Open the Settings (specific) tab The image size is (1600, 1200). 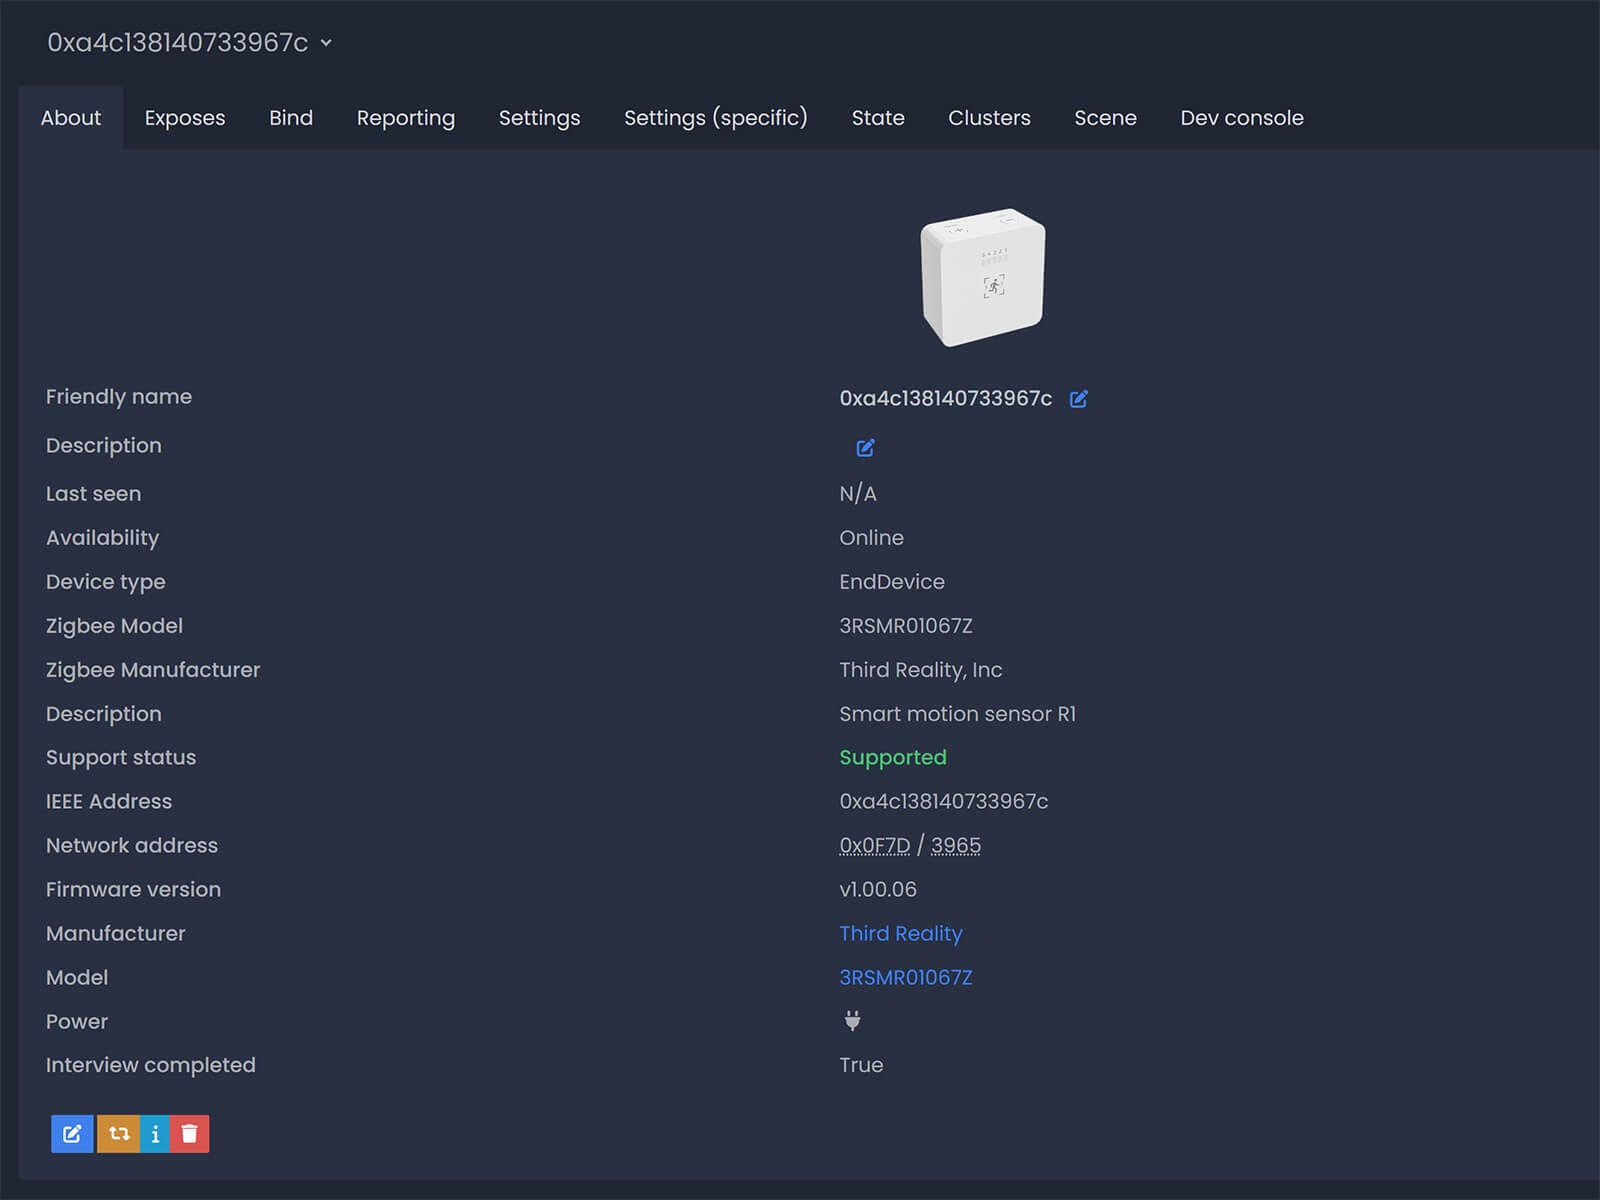tap(716, 118)
